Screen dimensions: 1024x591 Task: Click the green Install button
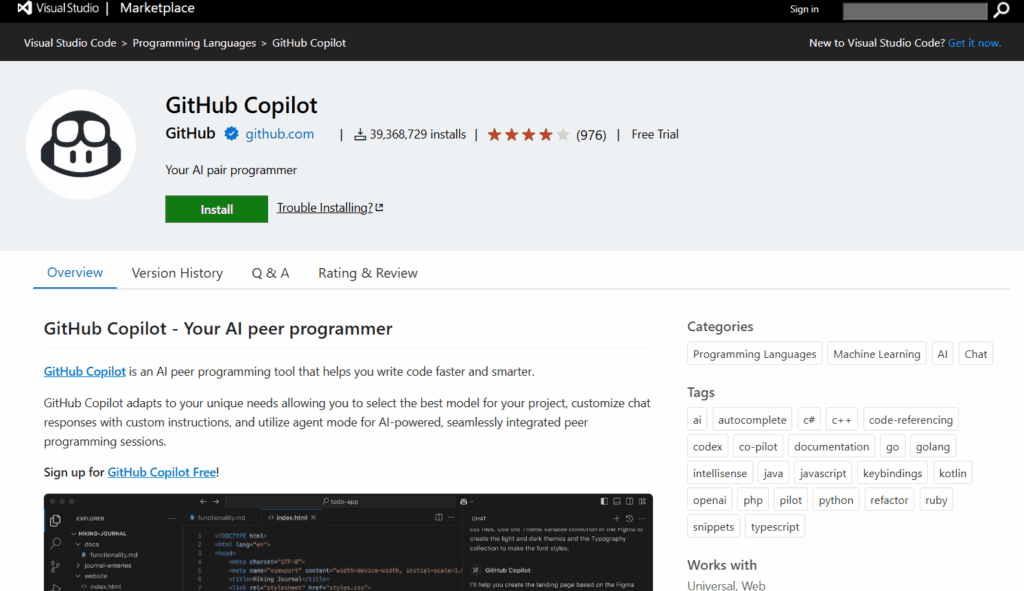pyautogui.click(x=216, y=209)
